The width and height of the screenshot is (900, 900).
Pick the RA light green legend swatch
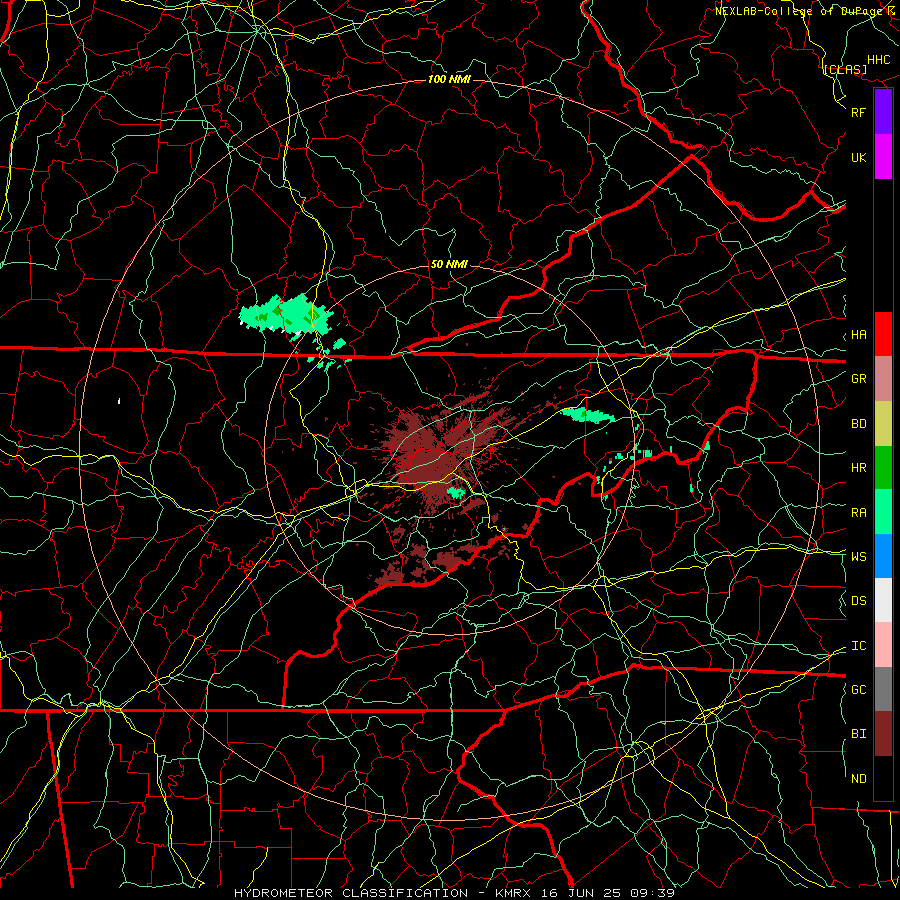[883, 512]
